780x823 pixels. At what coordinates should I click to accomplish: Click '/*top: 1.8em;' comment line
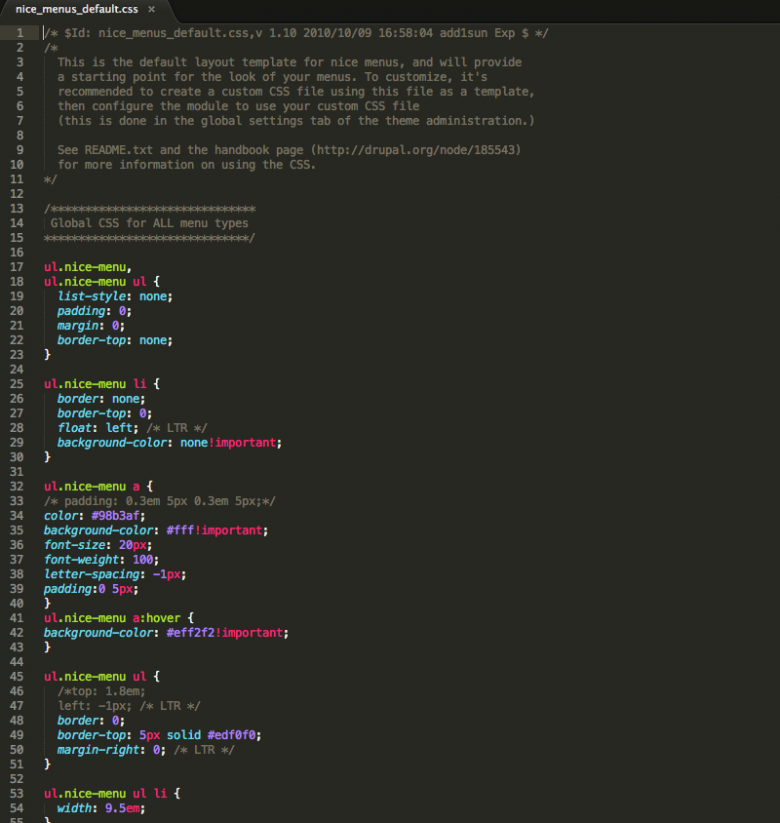[101, 691]
